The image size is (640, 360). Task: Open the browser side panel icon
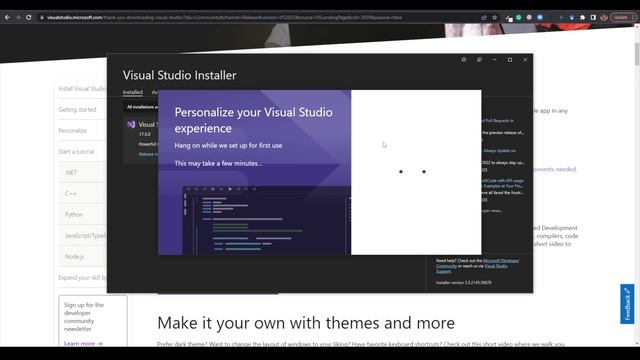593,18
